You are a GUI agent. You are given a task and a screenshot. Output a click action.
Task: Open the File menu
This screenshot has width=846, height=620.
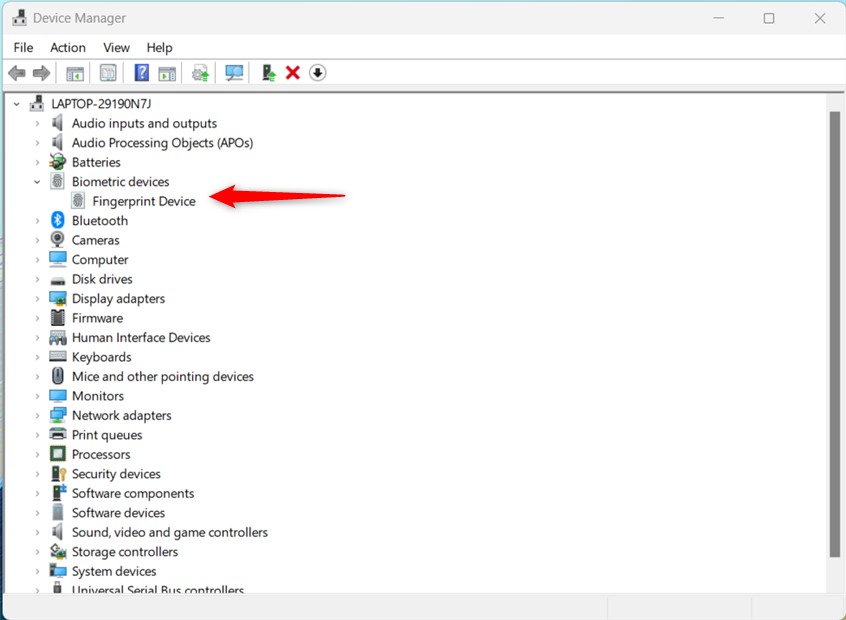click(23, 47)
